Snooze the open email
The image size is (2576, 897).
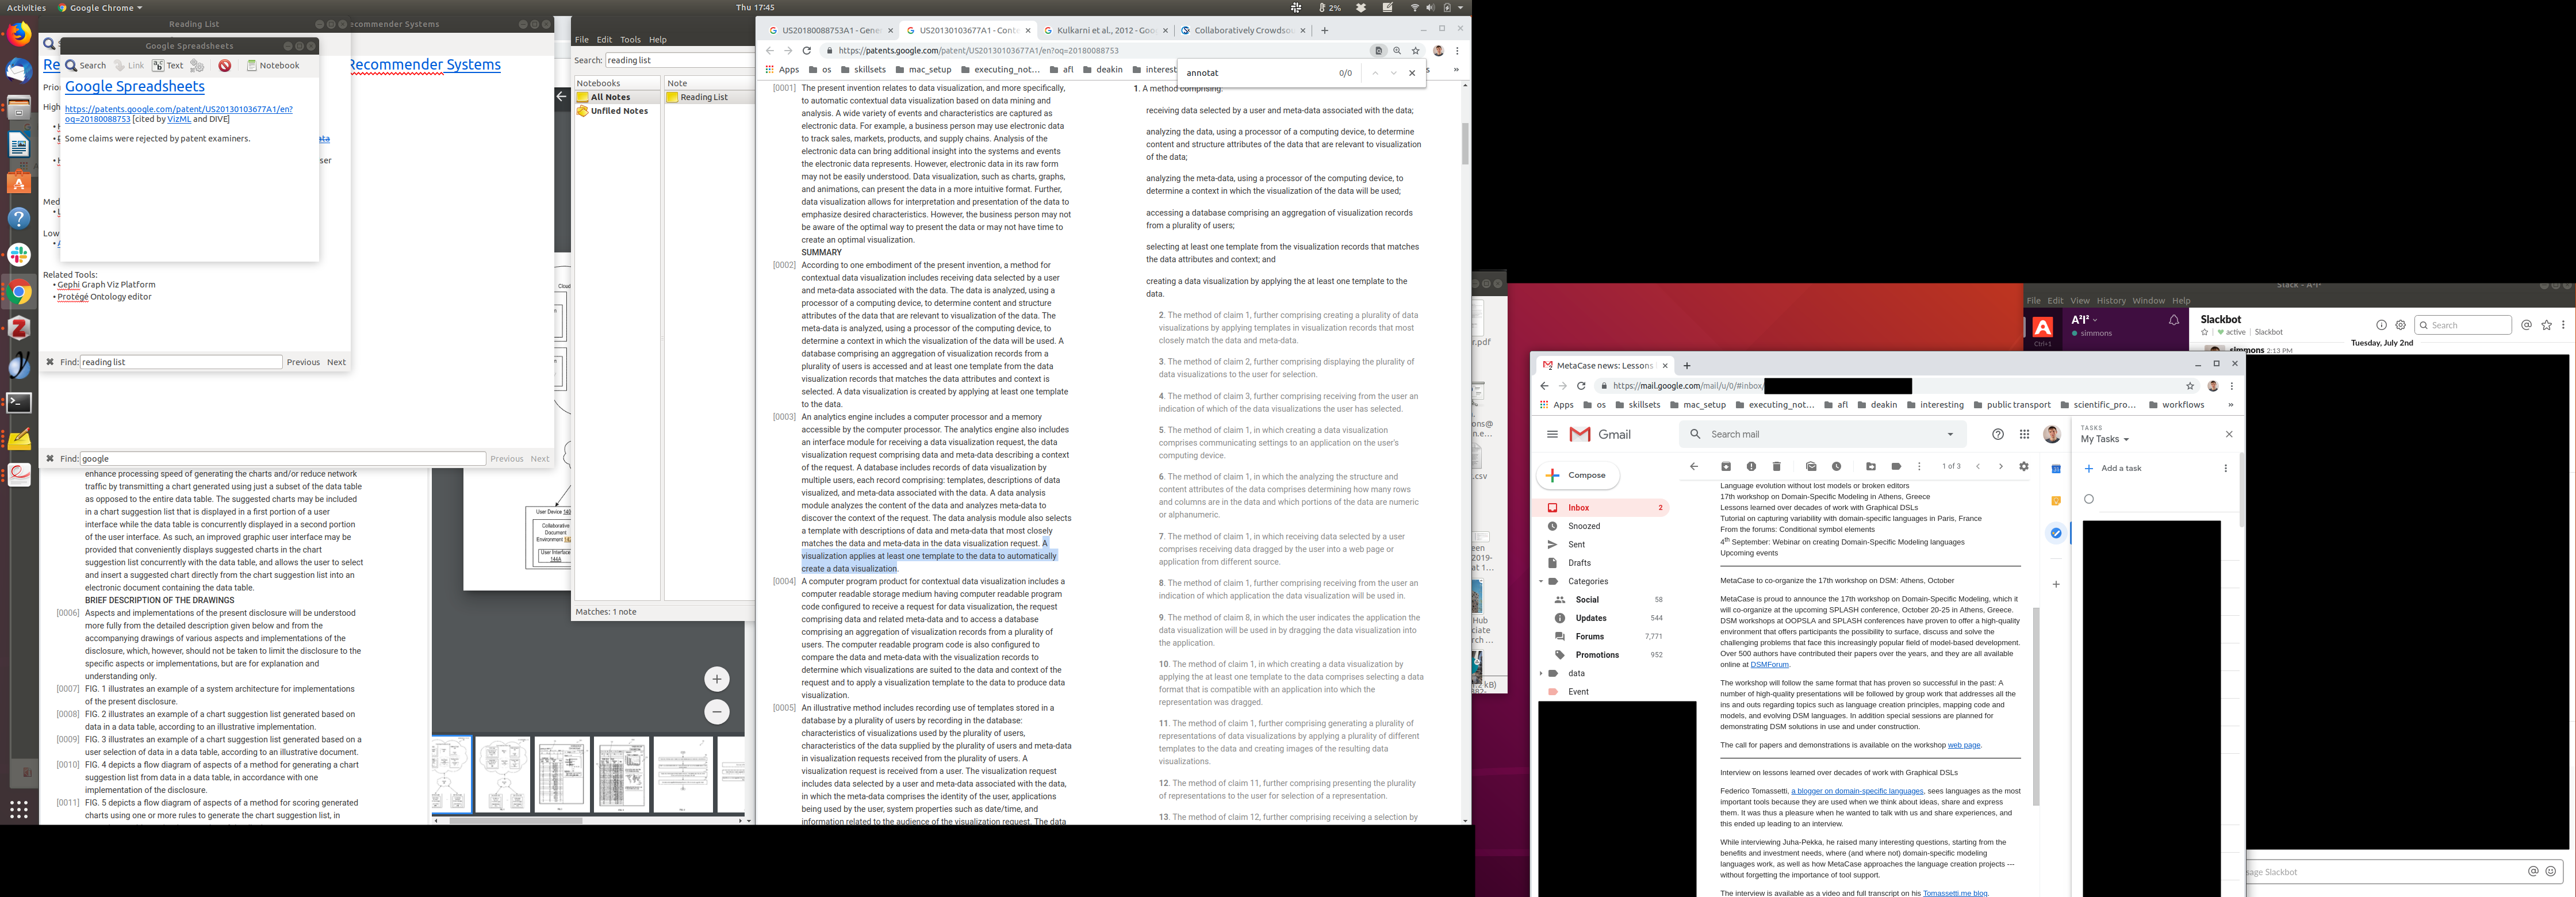(x=1837, y=467)
